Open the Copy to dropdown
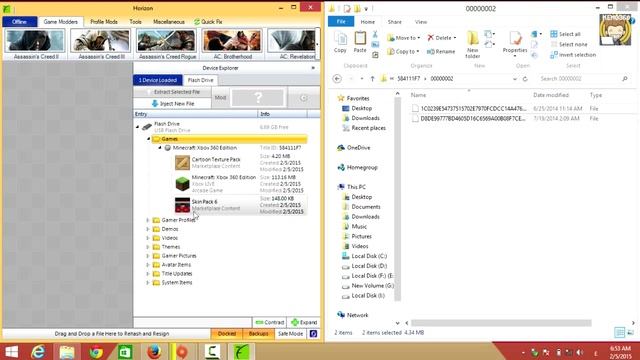 [403, 51]
